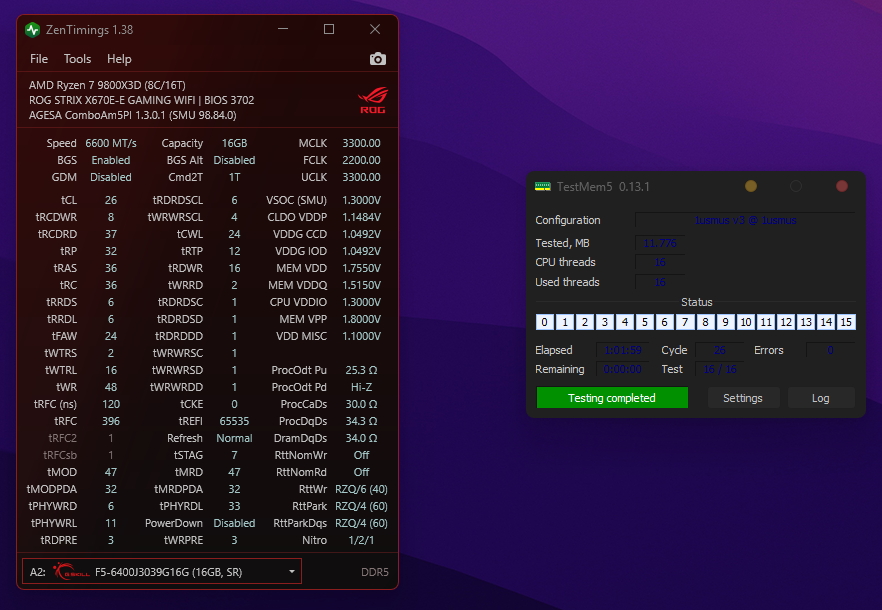The width and height of the screenshot is (882, 610).
Task: Close the ZenTimings window
Action: point(375,29)
